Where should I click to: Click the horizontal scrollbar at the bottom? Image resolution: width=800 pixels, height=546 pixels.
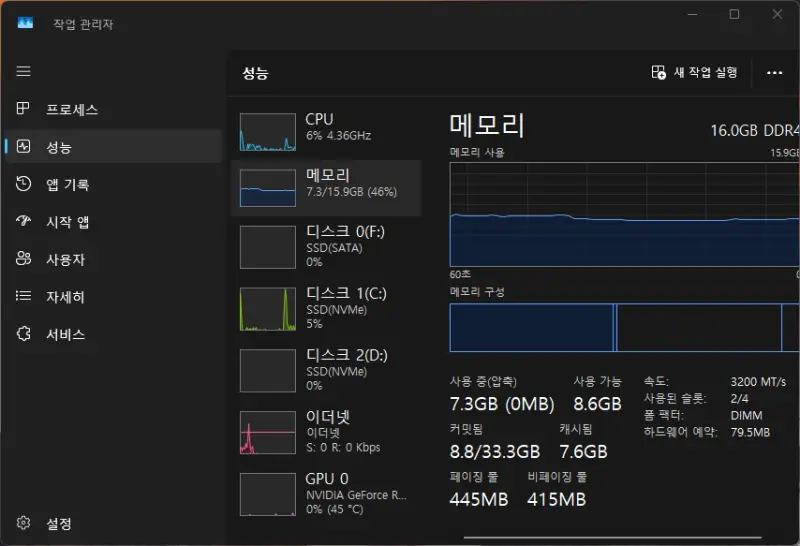coord(612,537)
